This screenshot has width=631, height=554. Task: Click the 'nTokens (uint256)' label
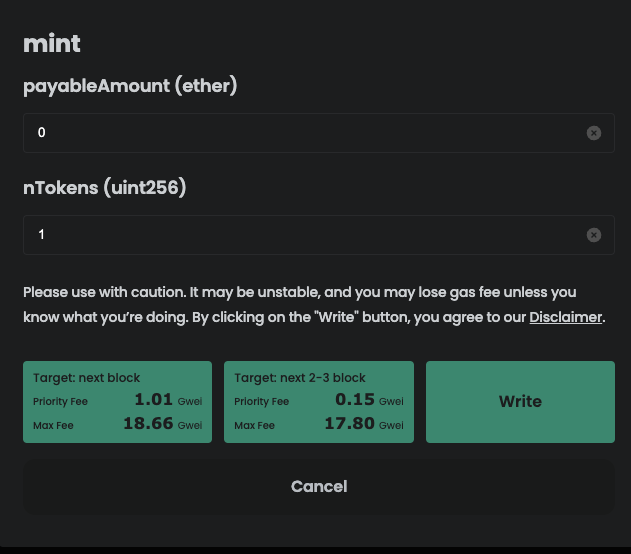click(x=105, y=188)
